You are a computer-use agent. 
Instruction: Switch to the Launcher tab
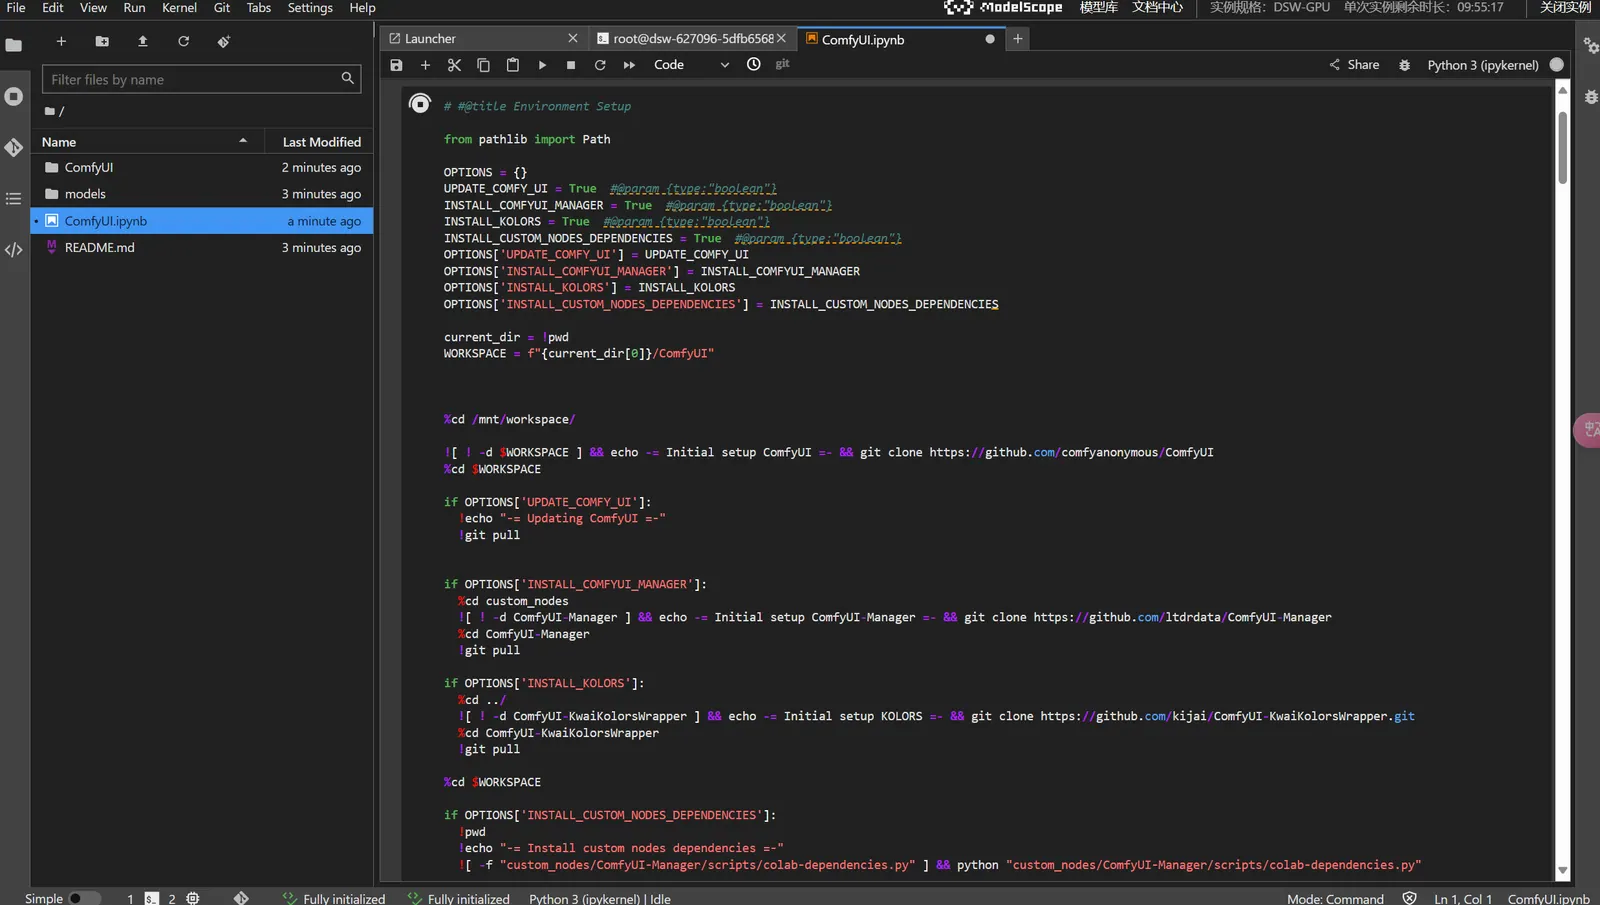431,39
